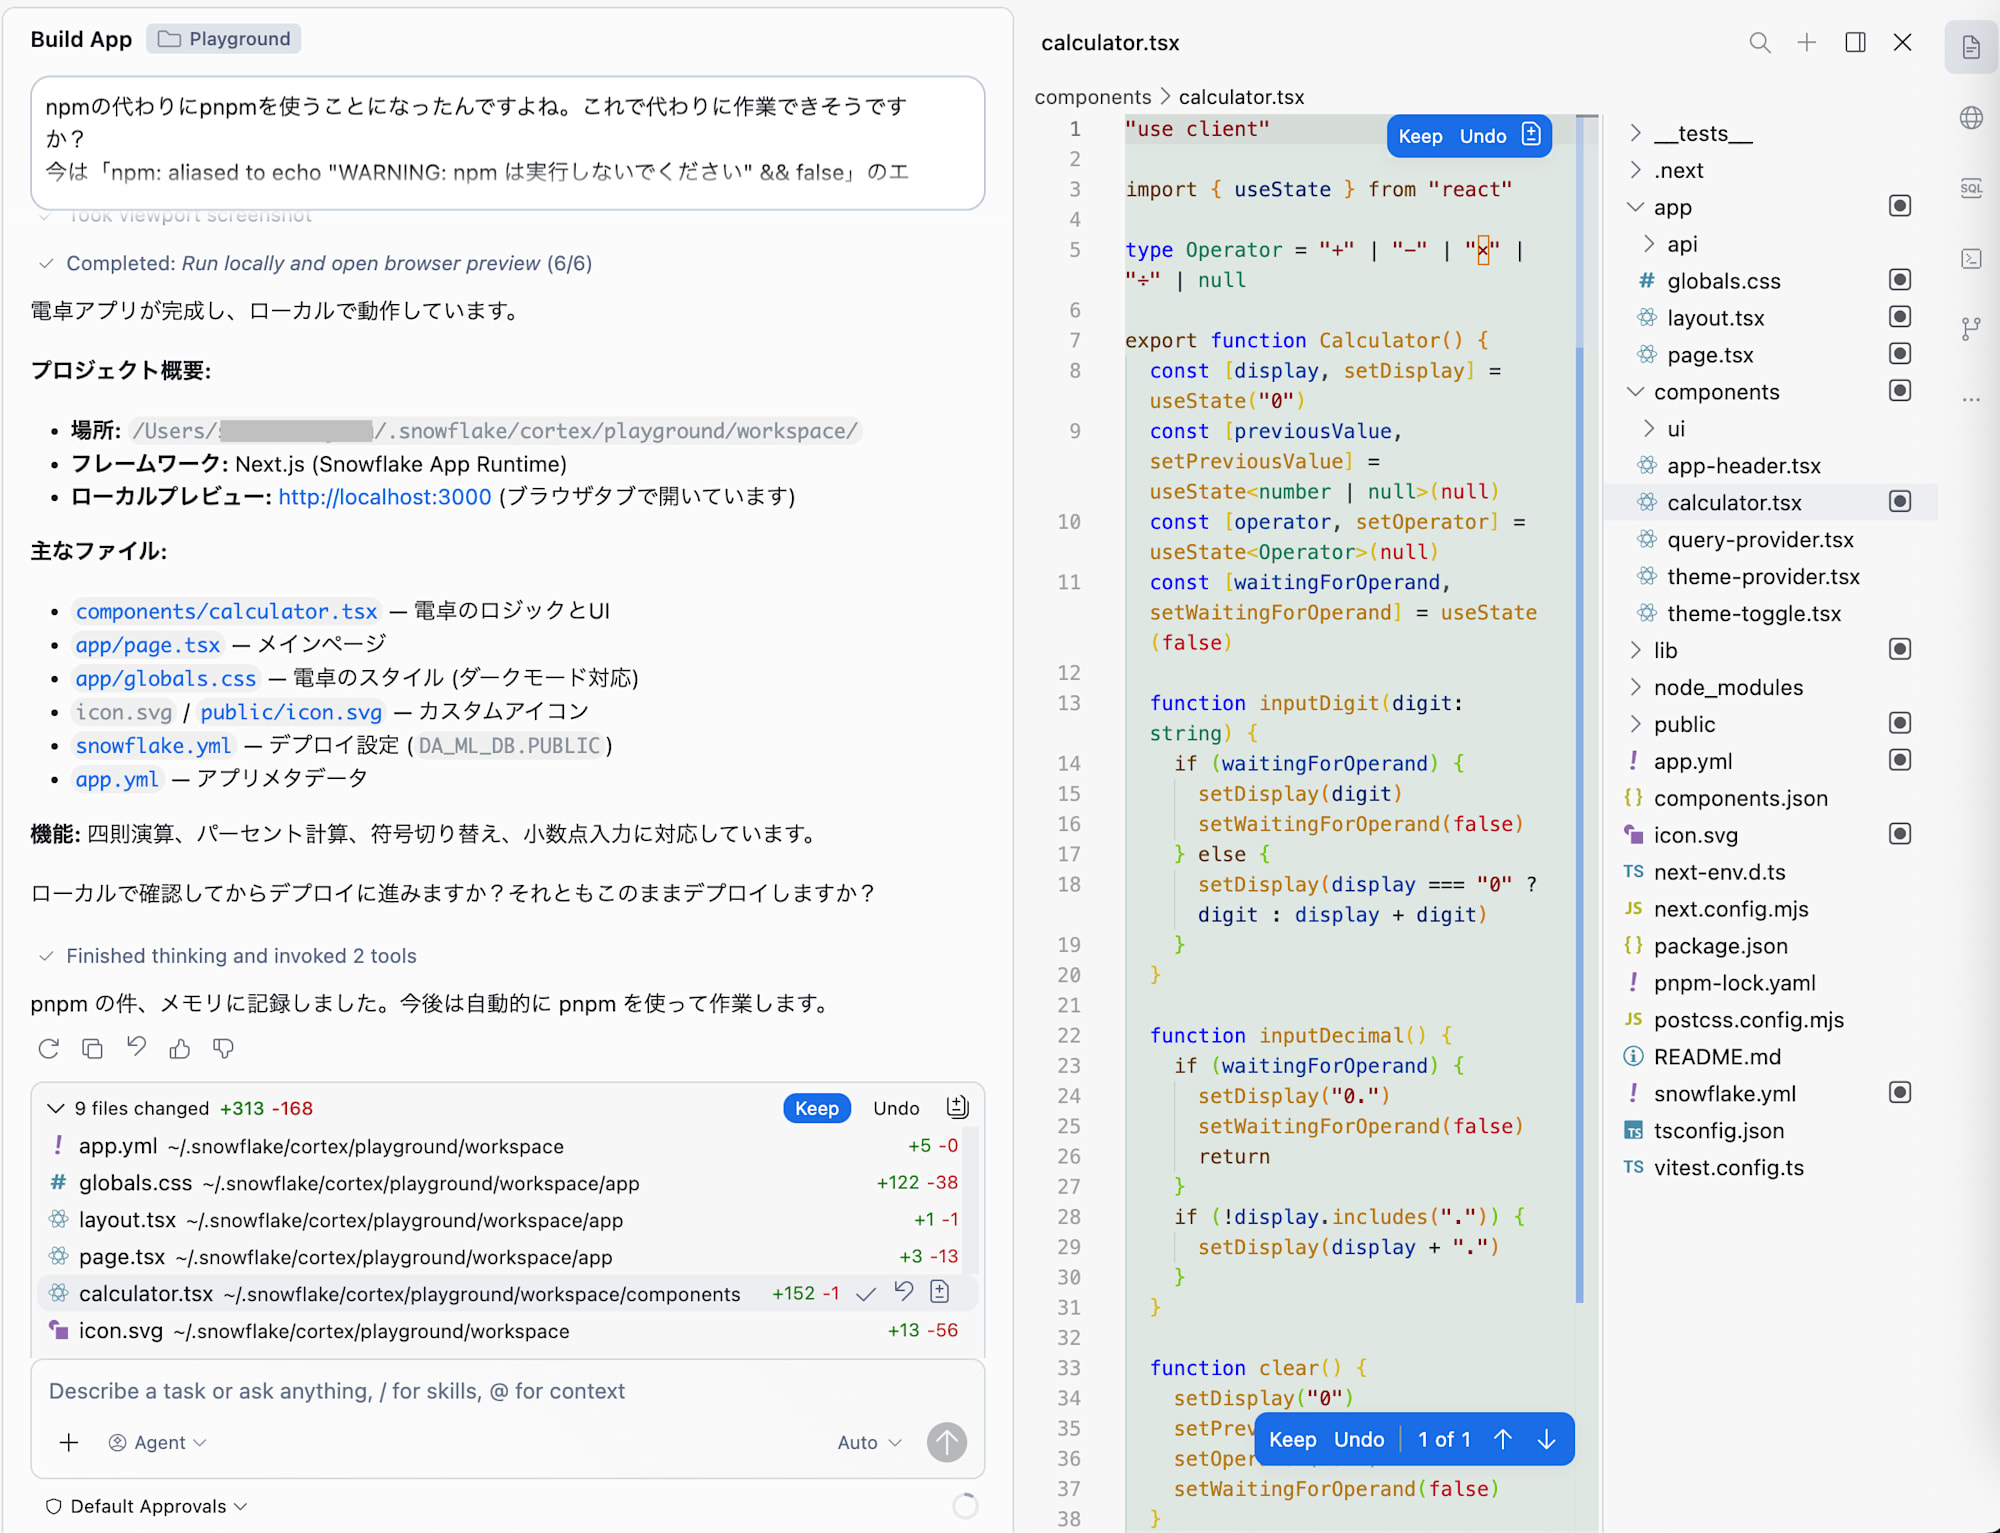Regenerate the assistant response
This screenshot has height=1533, width=2000.
[x=48, y=1048]
